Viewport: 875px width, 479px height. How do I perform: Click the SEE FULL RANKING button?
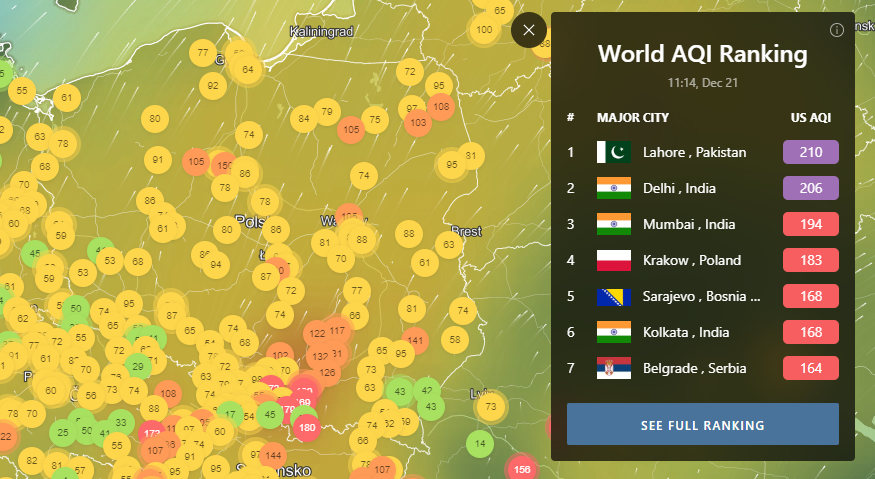tap(703, 424)
